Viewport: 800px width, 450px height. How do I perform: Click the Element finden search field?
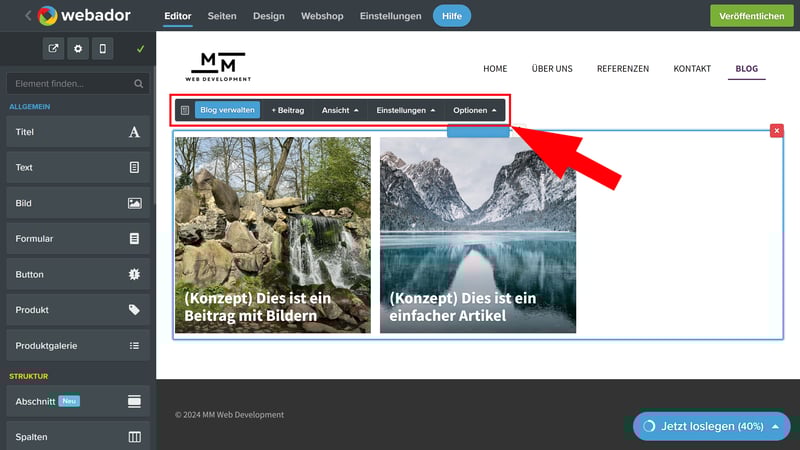(78, 84)
